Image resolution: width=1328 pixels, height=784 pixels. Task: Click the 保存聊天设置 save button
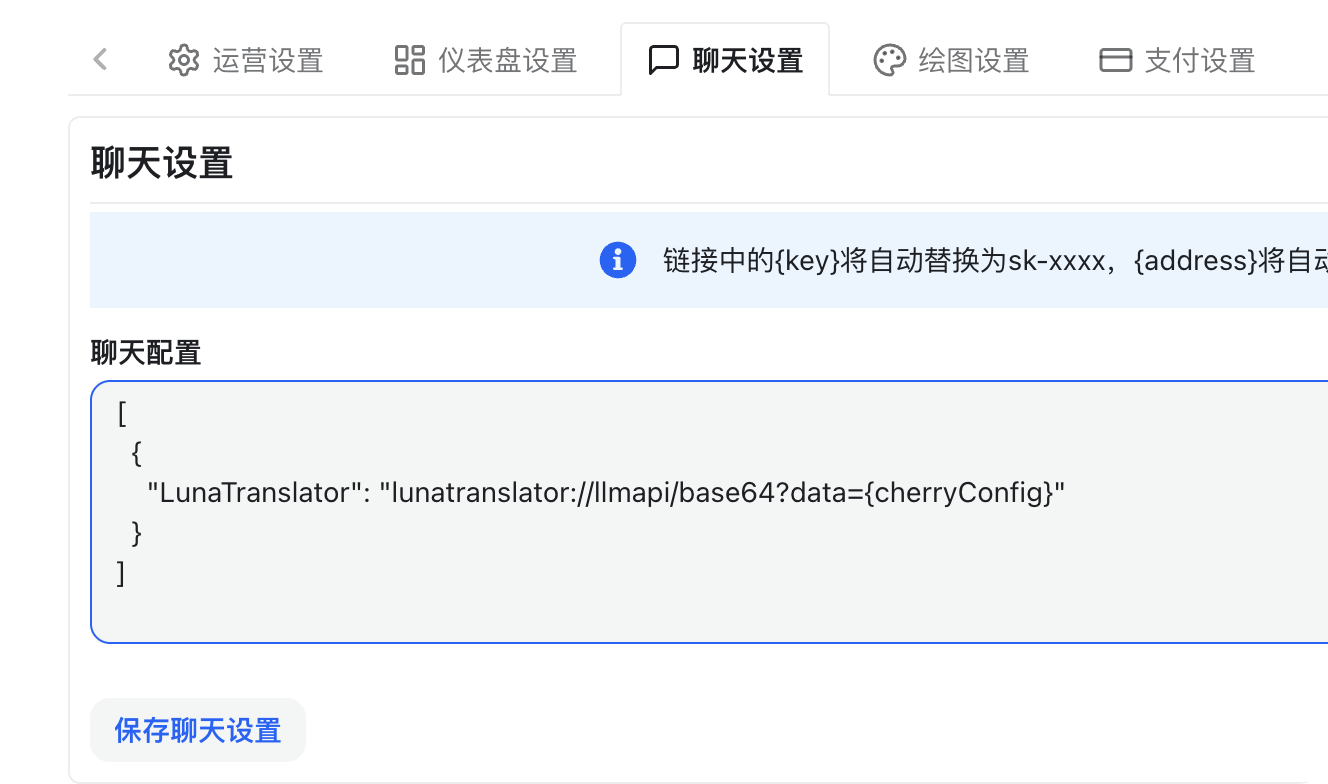[197, 730]
